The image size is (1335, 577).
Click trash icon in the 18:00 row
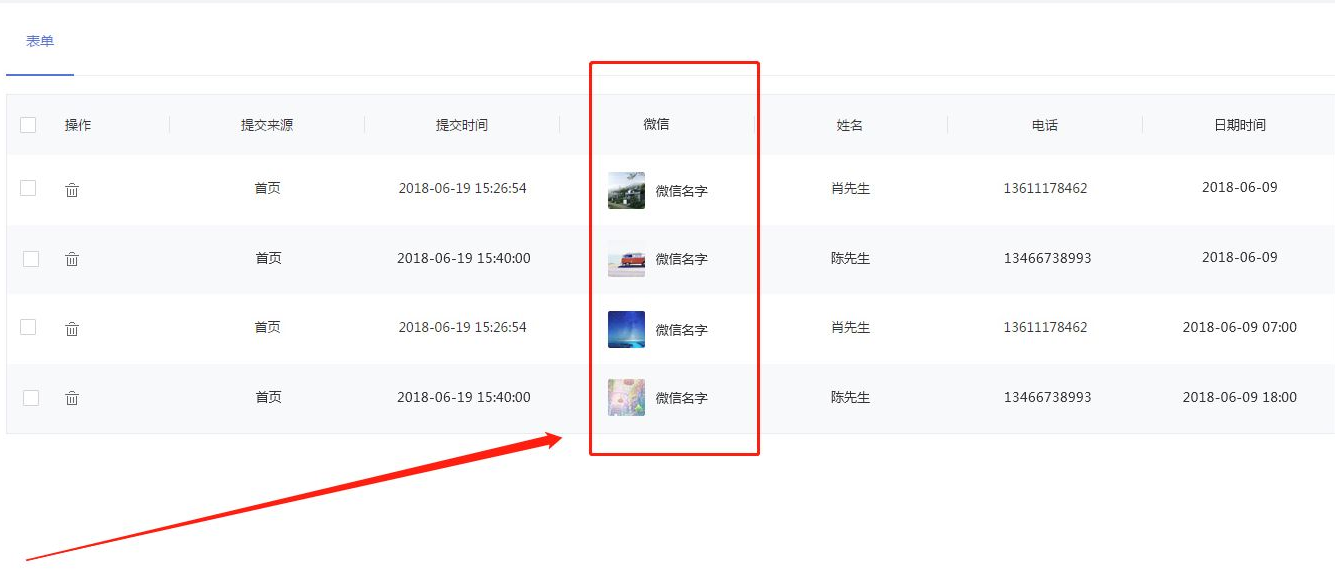[x=72, y=398]
